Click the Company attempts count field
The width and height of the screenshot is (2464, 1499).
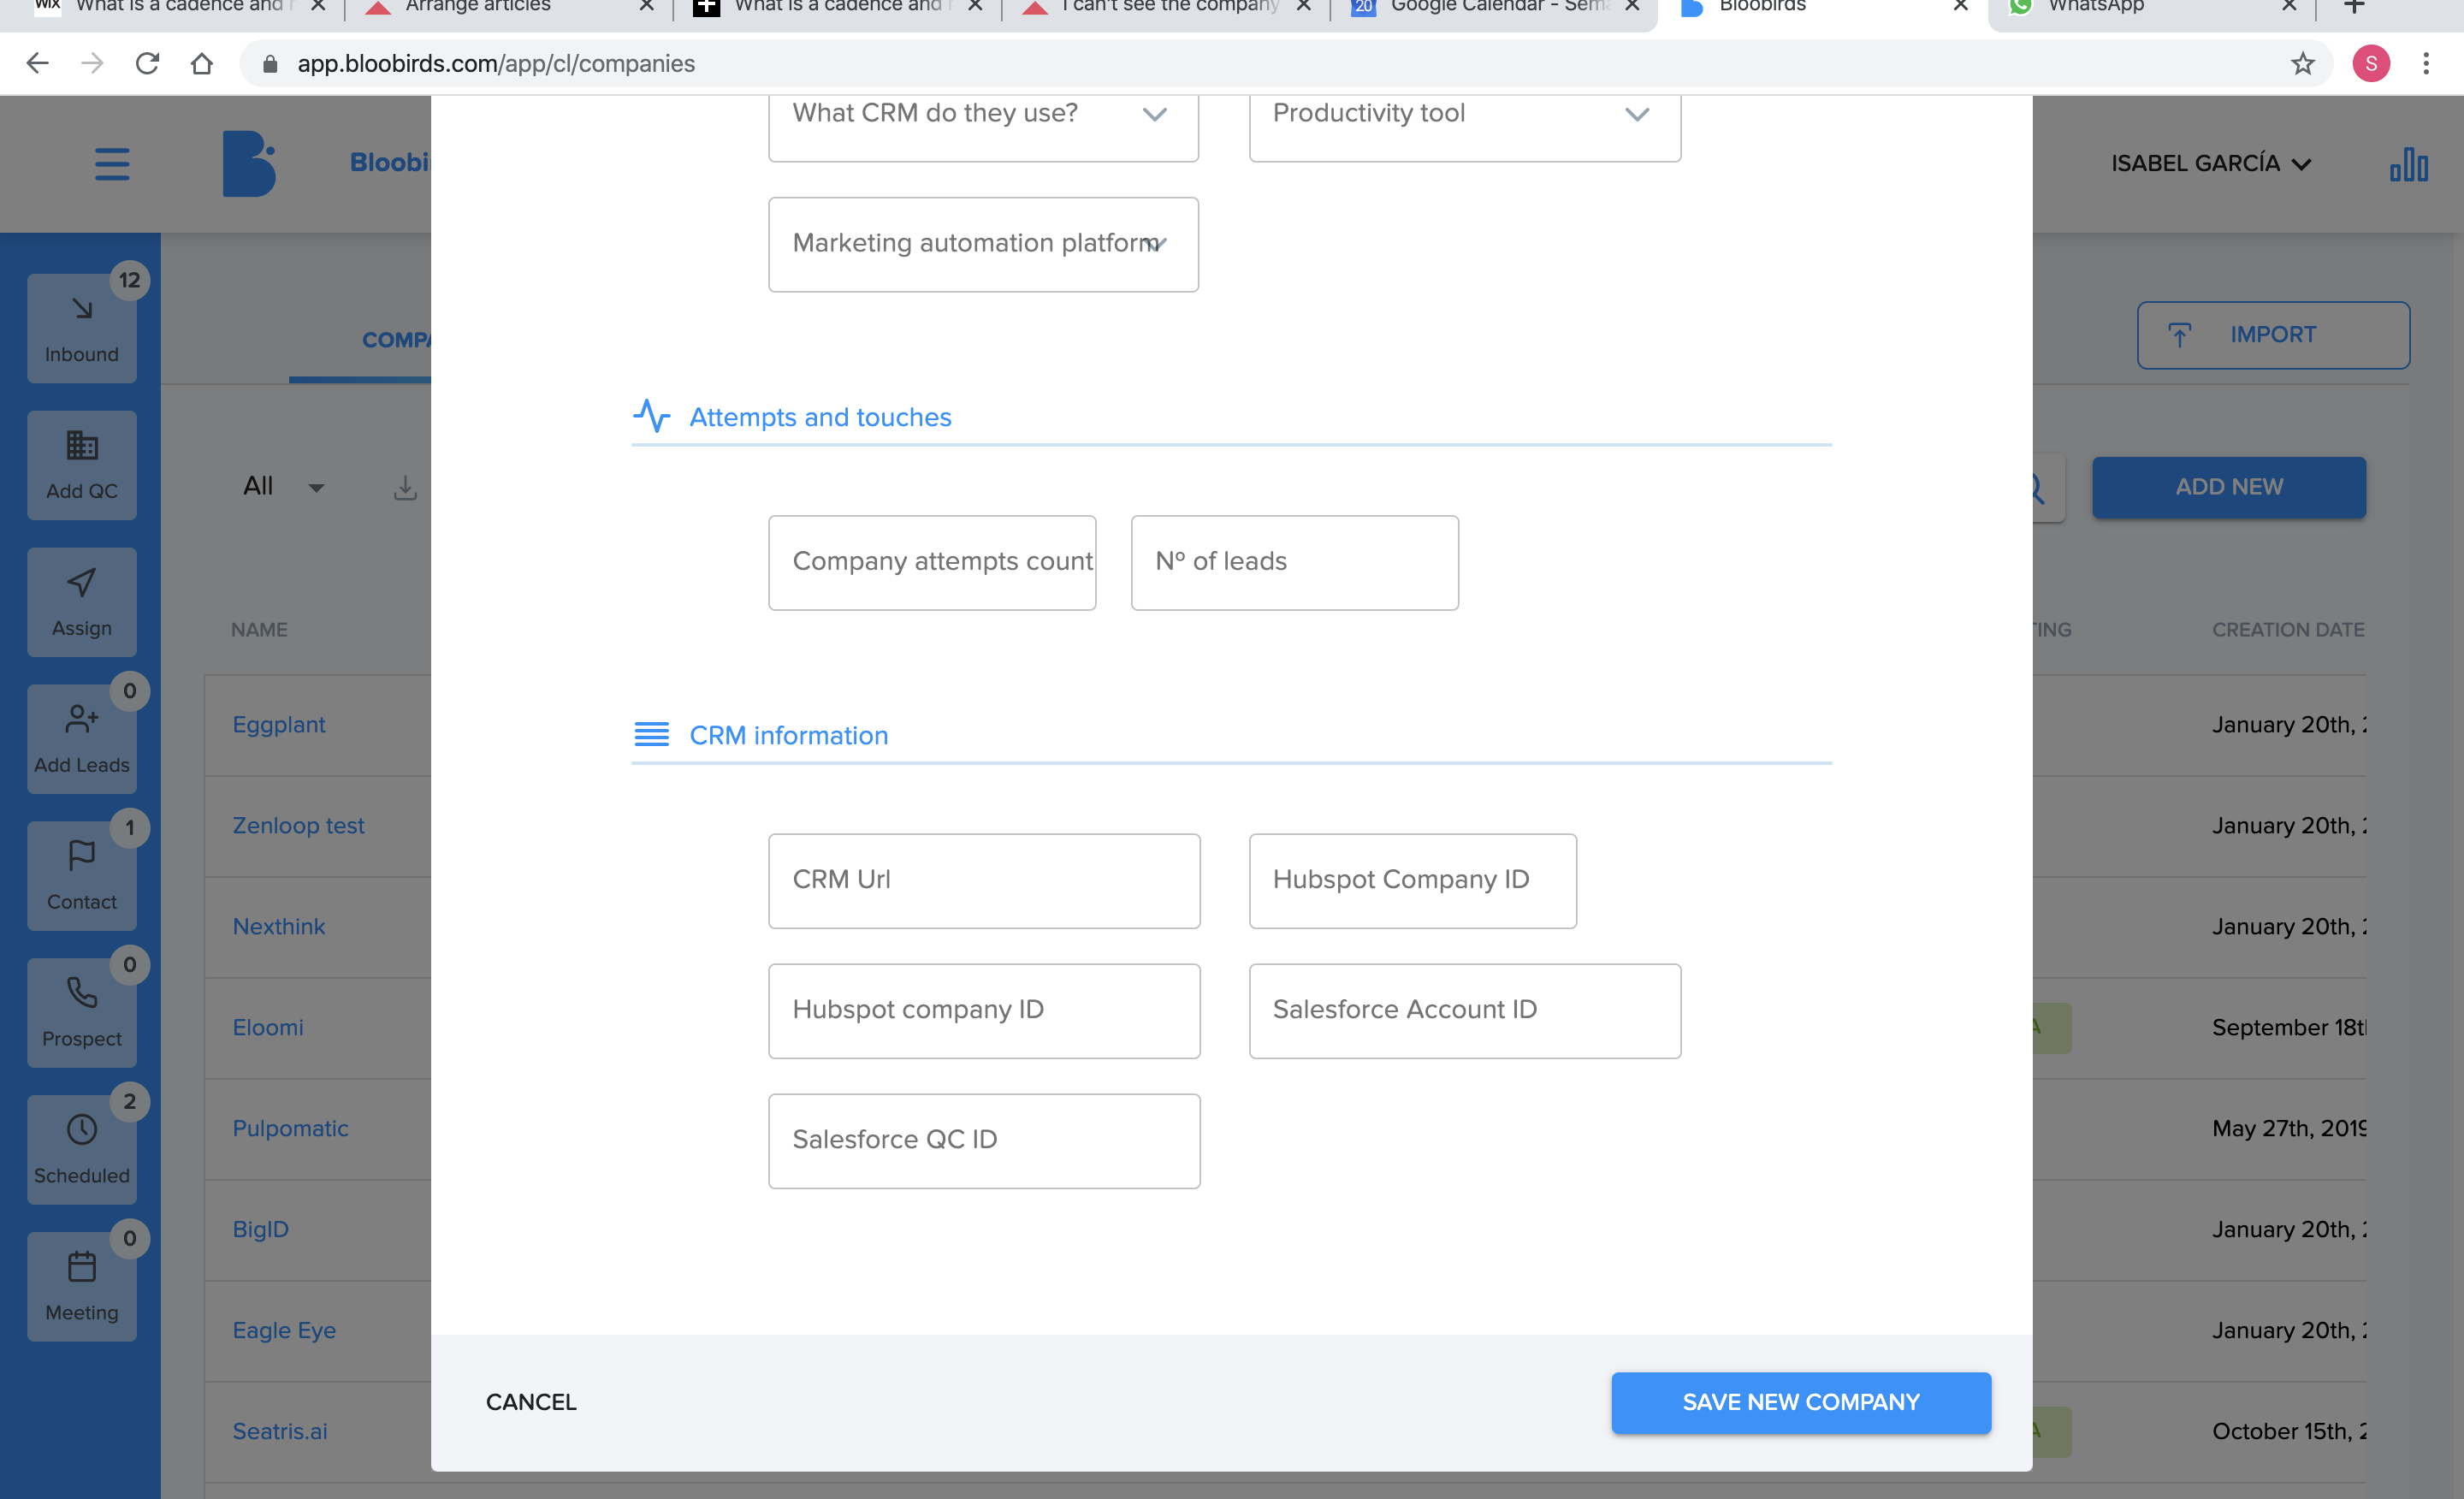[x=931, y=563]
